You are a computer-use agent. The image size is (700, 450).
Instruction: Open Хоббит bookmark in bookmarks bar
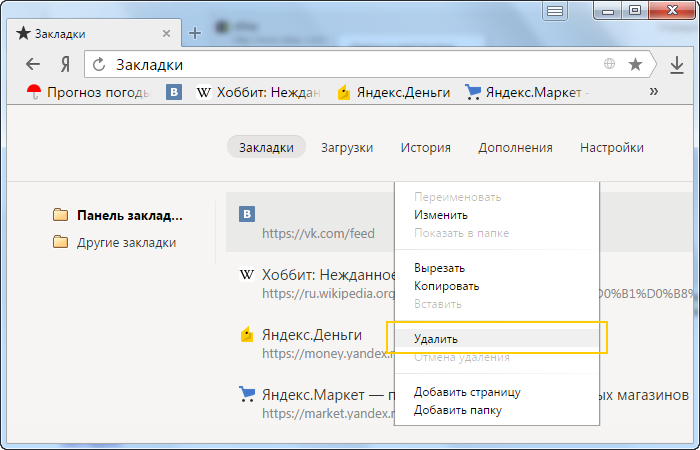point(258,92)
